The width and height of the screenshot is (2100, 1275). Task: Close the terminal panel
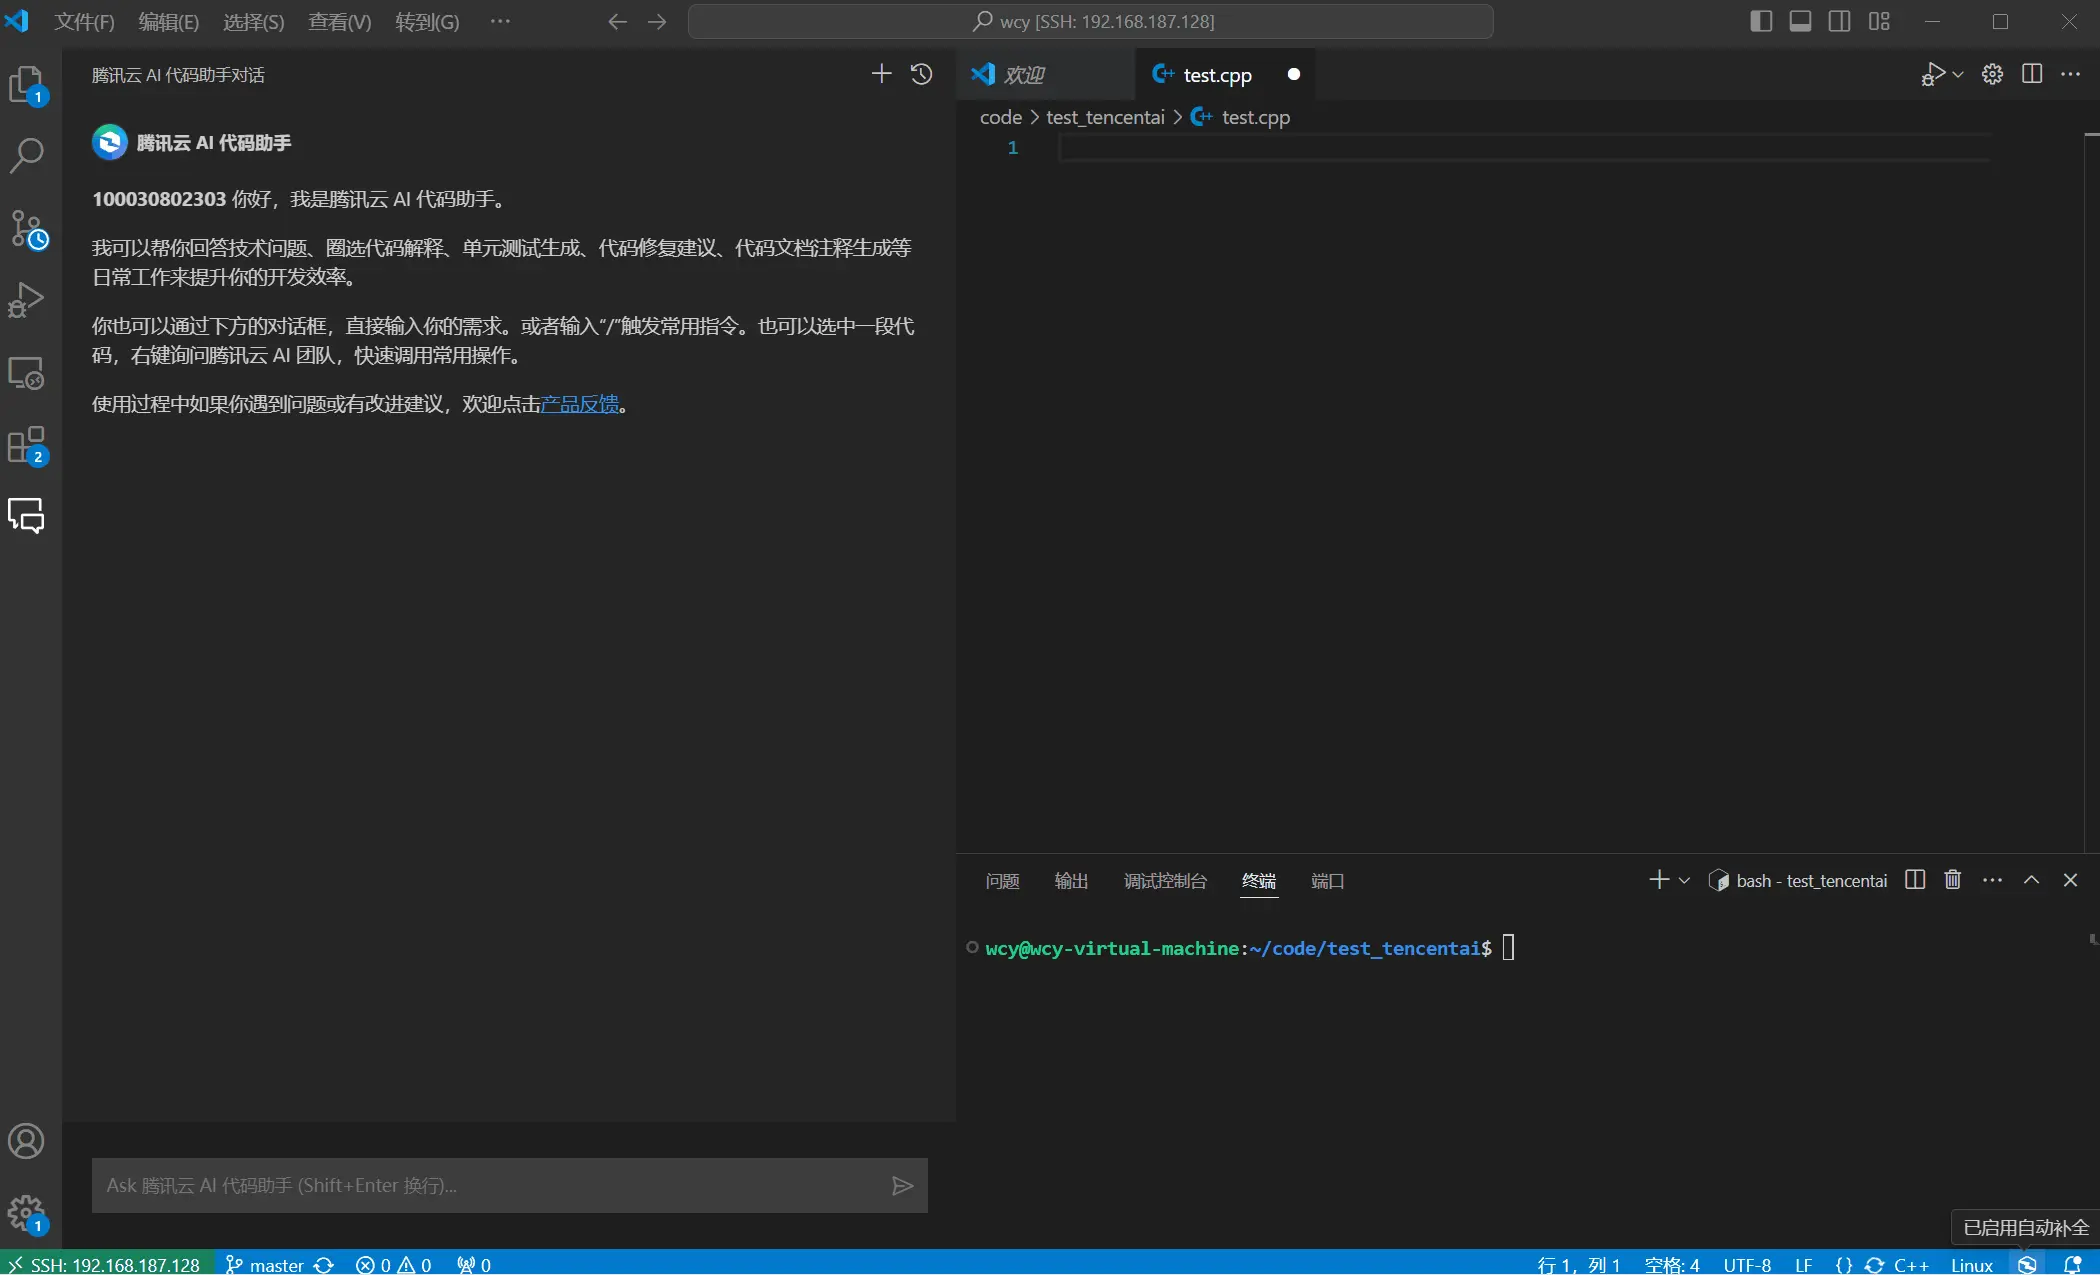[2070, 880]
